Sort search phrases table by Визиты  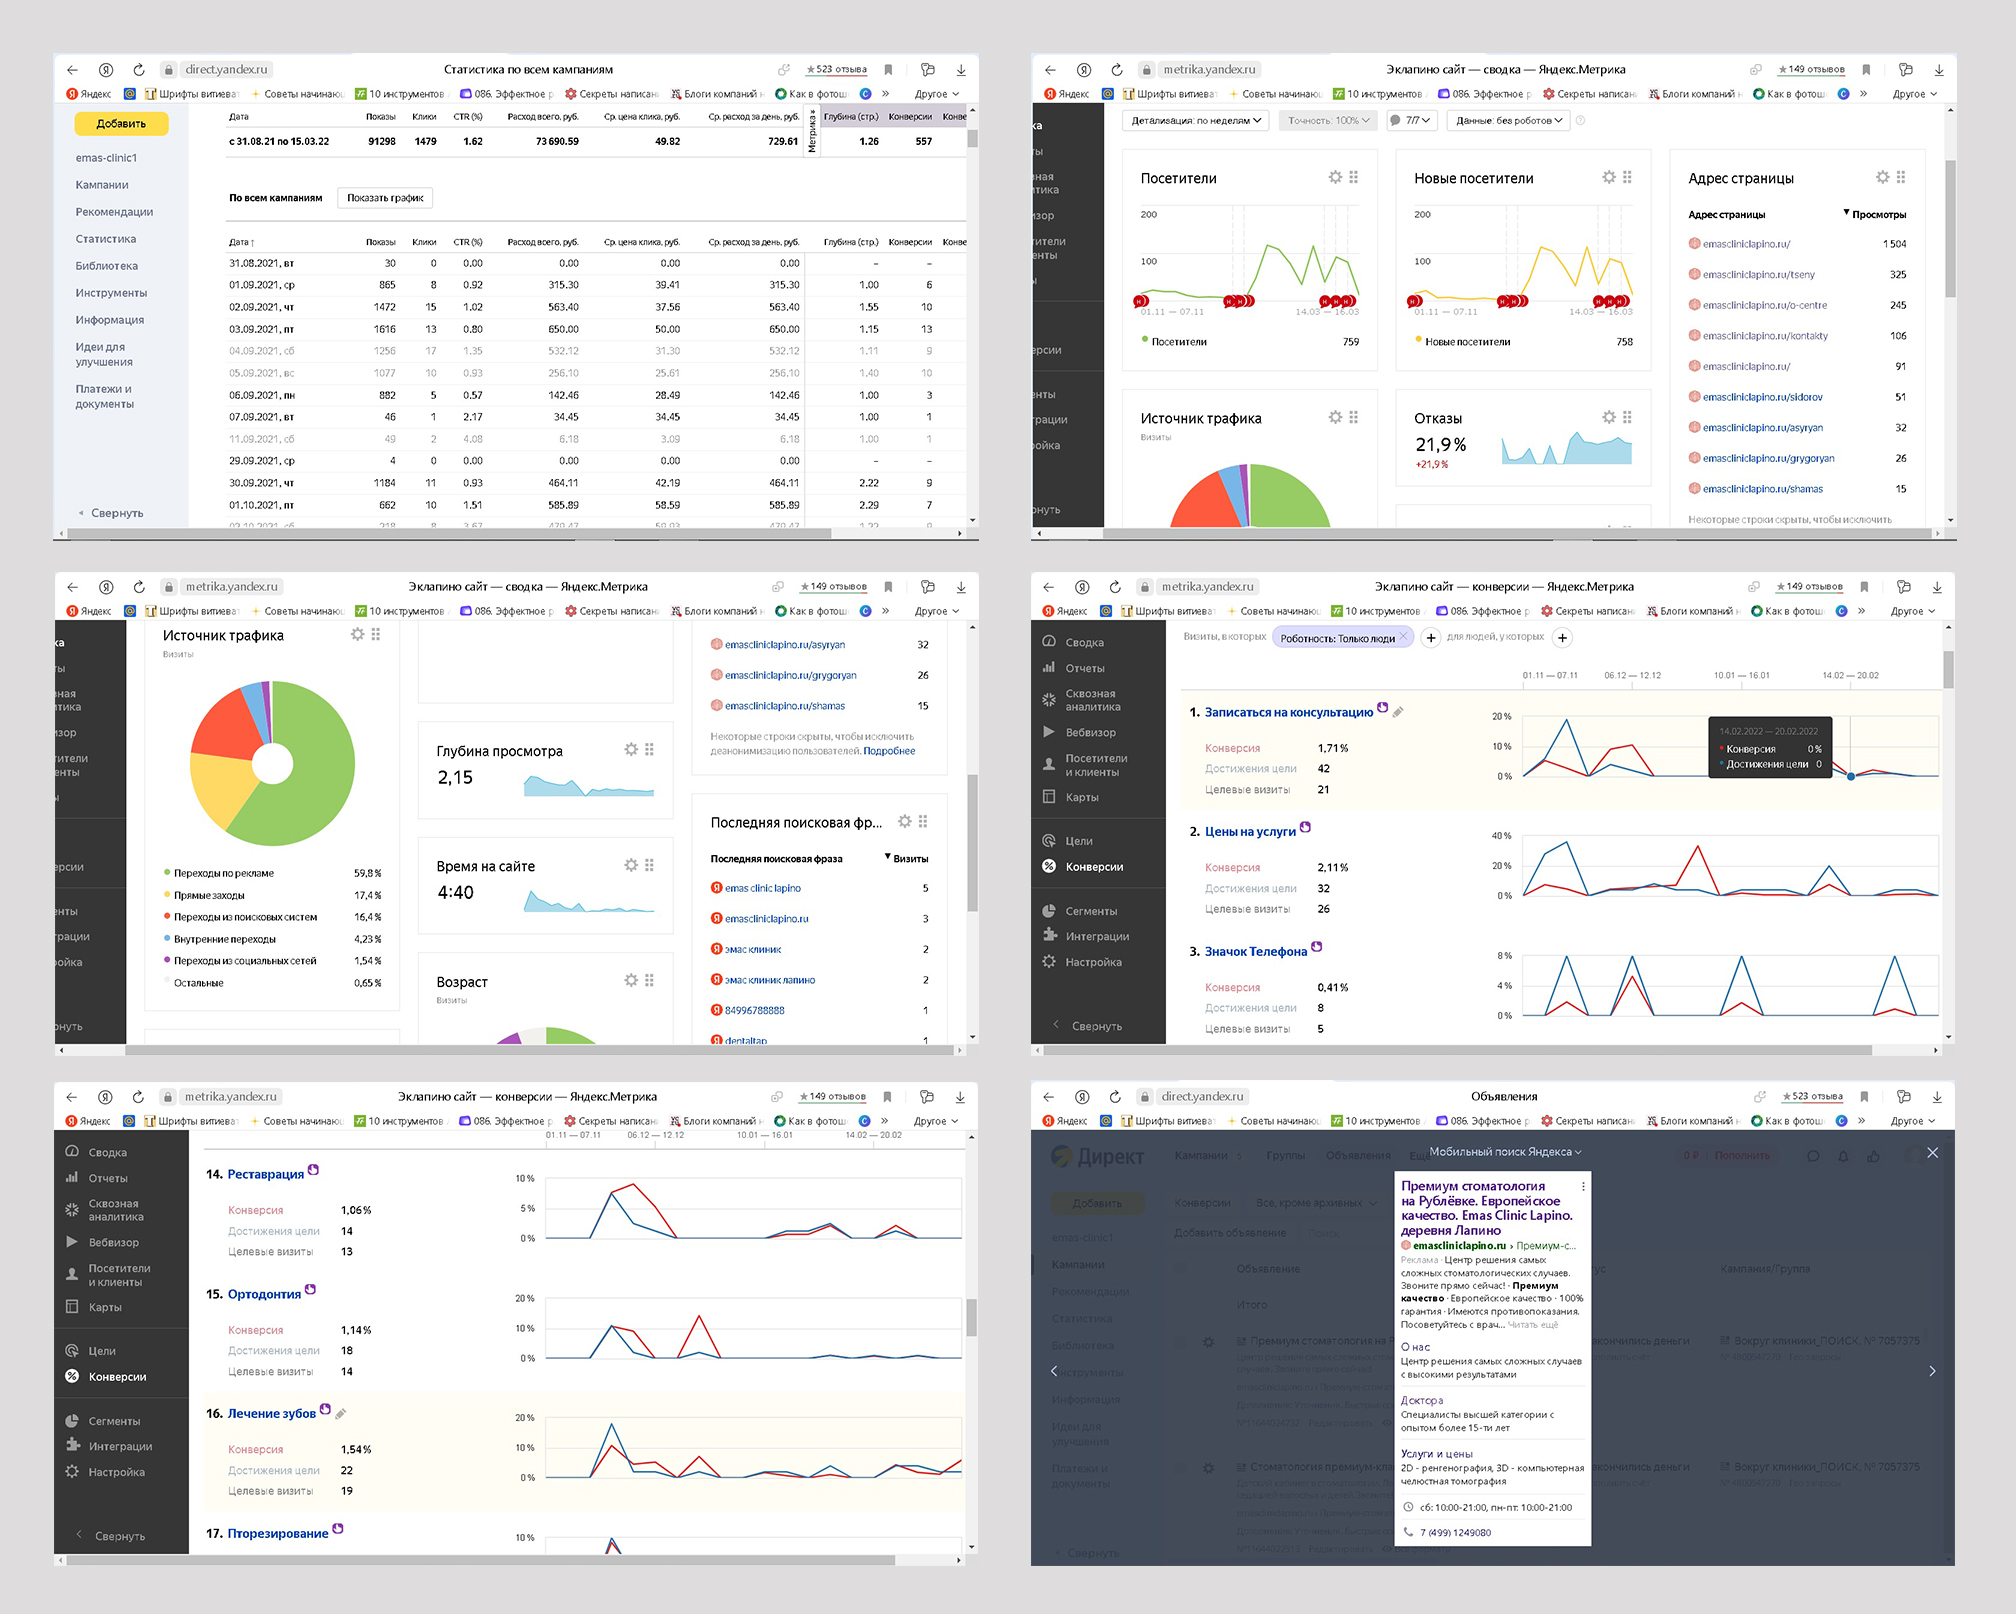point(906,859)
